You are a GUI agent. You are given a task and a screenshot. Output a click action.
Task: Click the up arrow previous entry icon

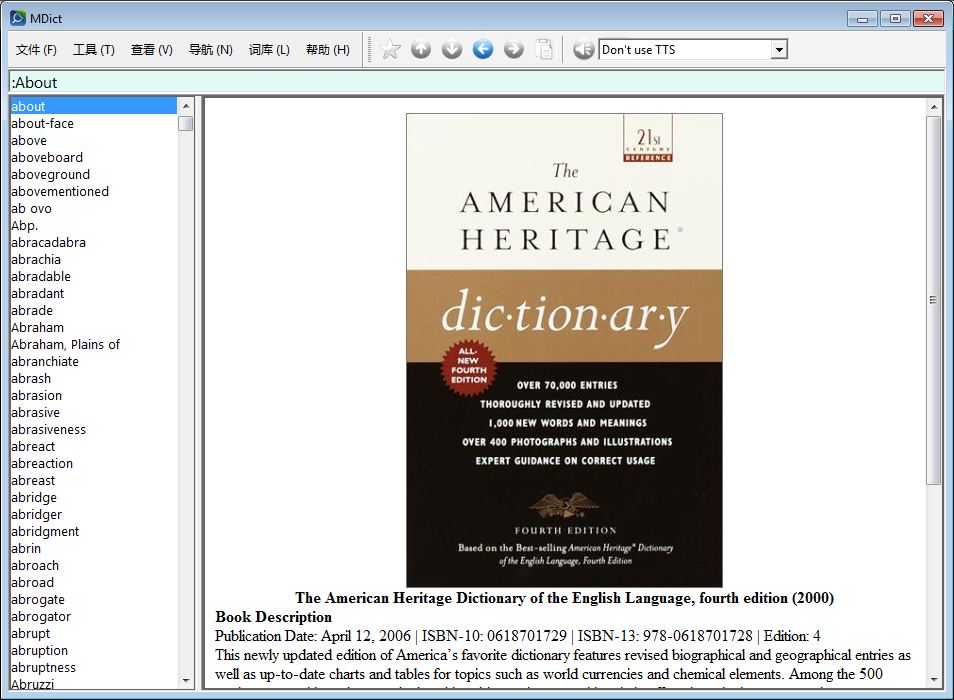tap(421, 49)
